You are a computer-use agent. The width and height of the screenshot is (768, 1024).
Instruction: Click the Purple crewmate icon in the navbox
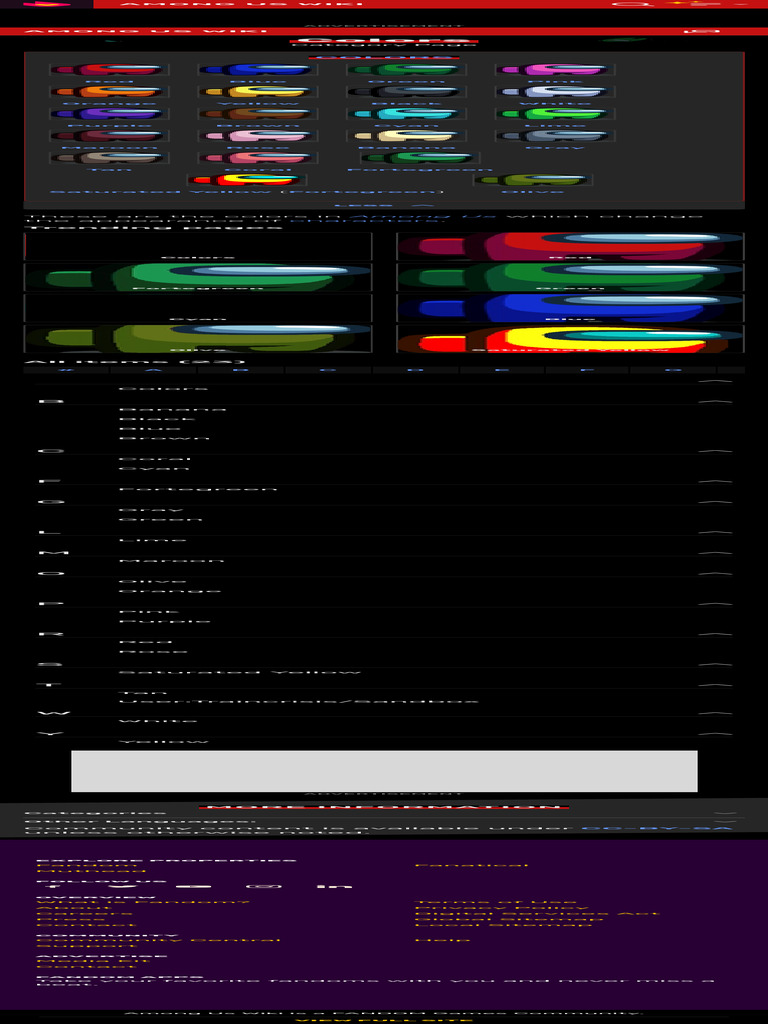pyautogui.click(x=109, y=114)
